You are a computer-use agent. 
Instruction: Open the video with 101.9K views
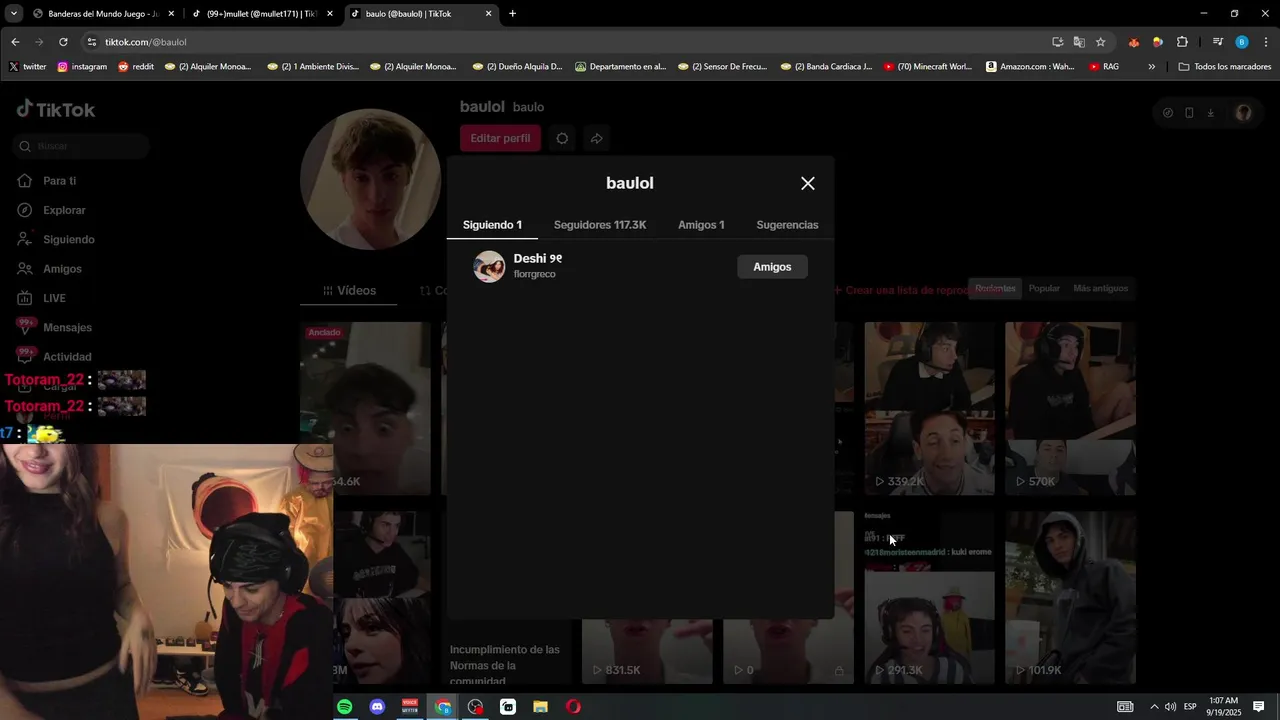(1070, 597)
